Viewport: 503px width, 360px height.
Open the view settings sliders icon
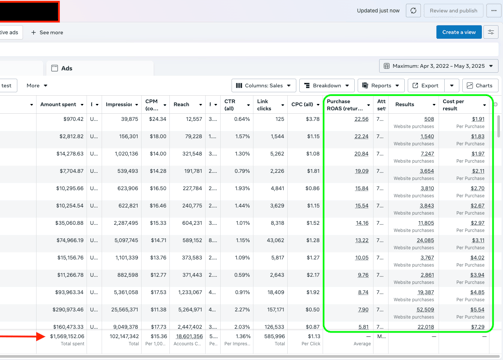(491, 32)
